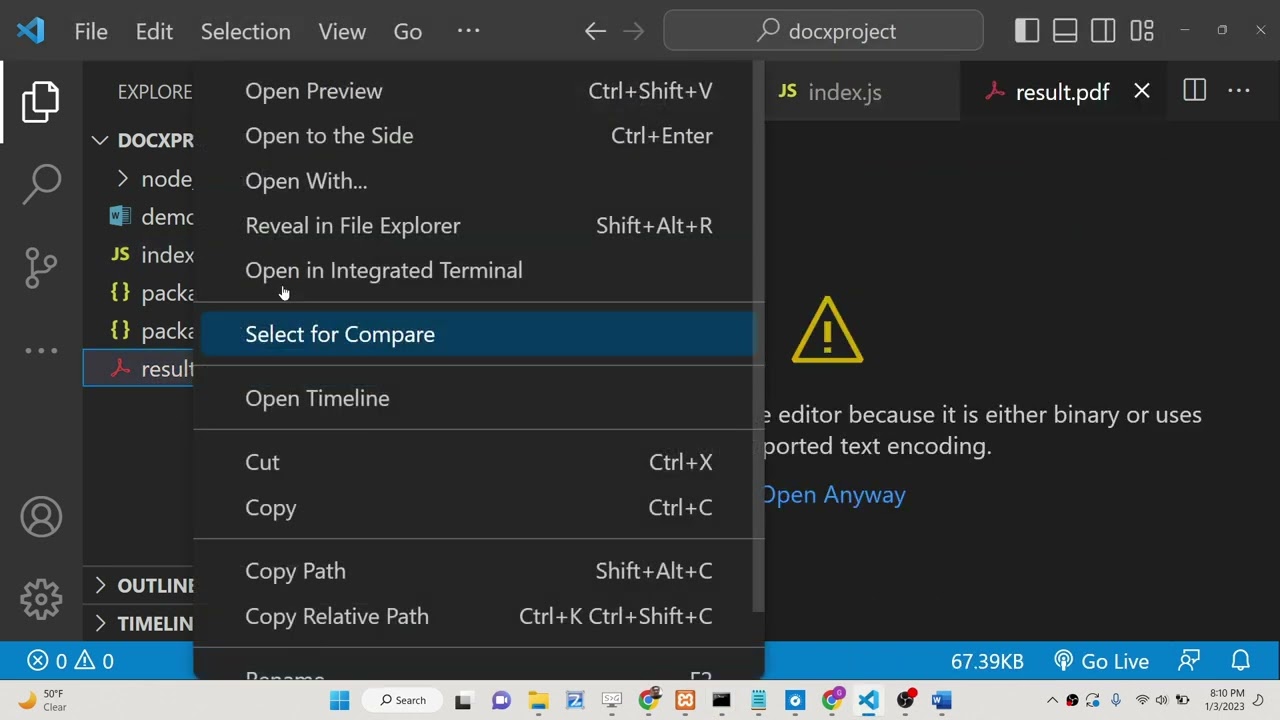Viewport: 1280px width, 720px height.
Task: Click the Split Editor Right icon
Action: [x=1194, y=92]
